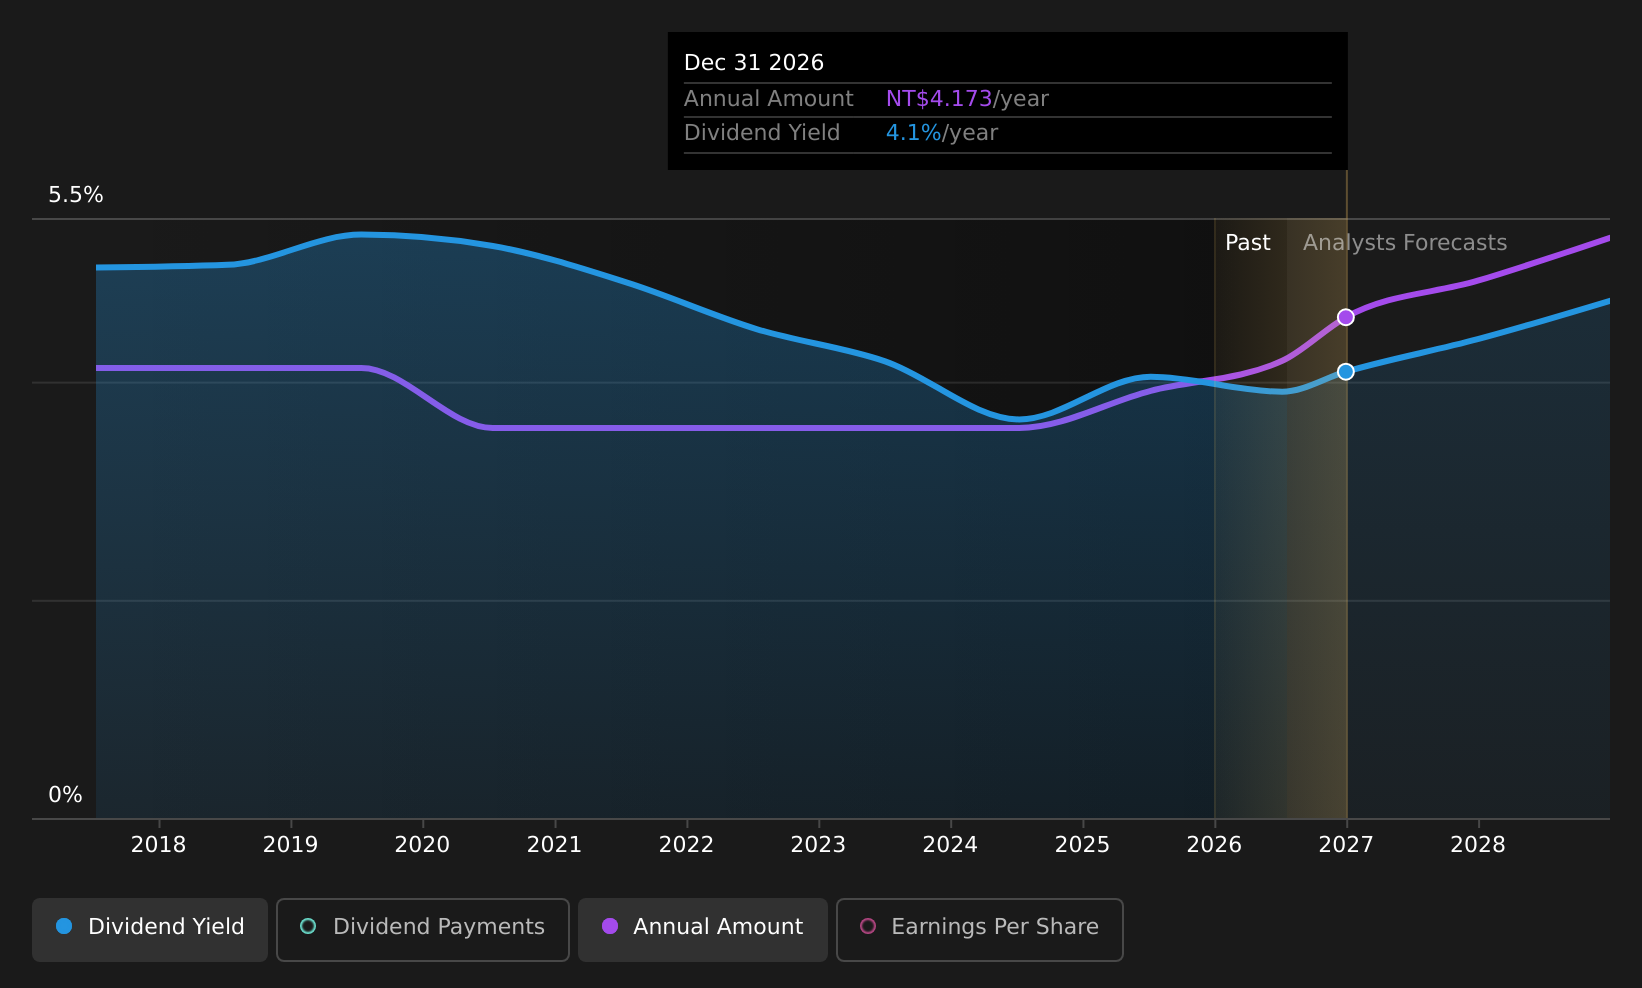The height and width of the screenshot is (988, 1642).
Task: Click the Dec 31 2026 tooltip date
Action: [754, 63]
